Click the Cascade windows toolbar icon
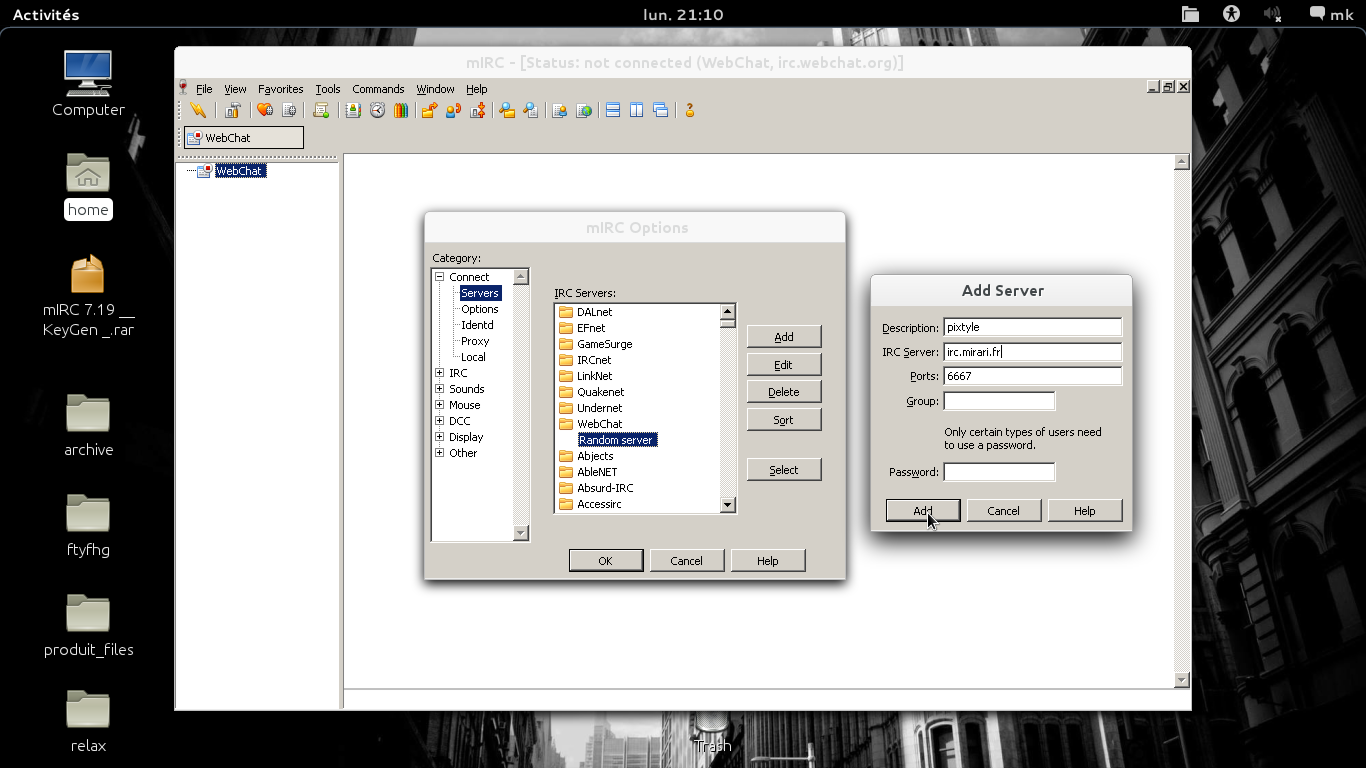1366x768 pixels. pyautogui.click(x=661, y=110)
